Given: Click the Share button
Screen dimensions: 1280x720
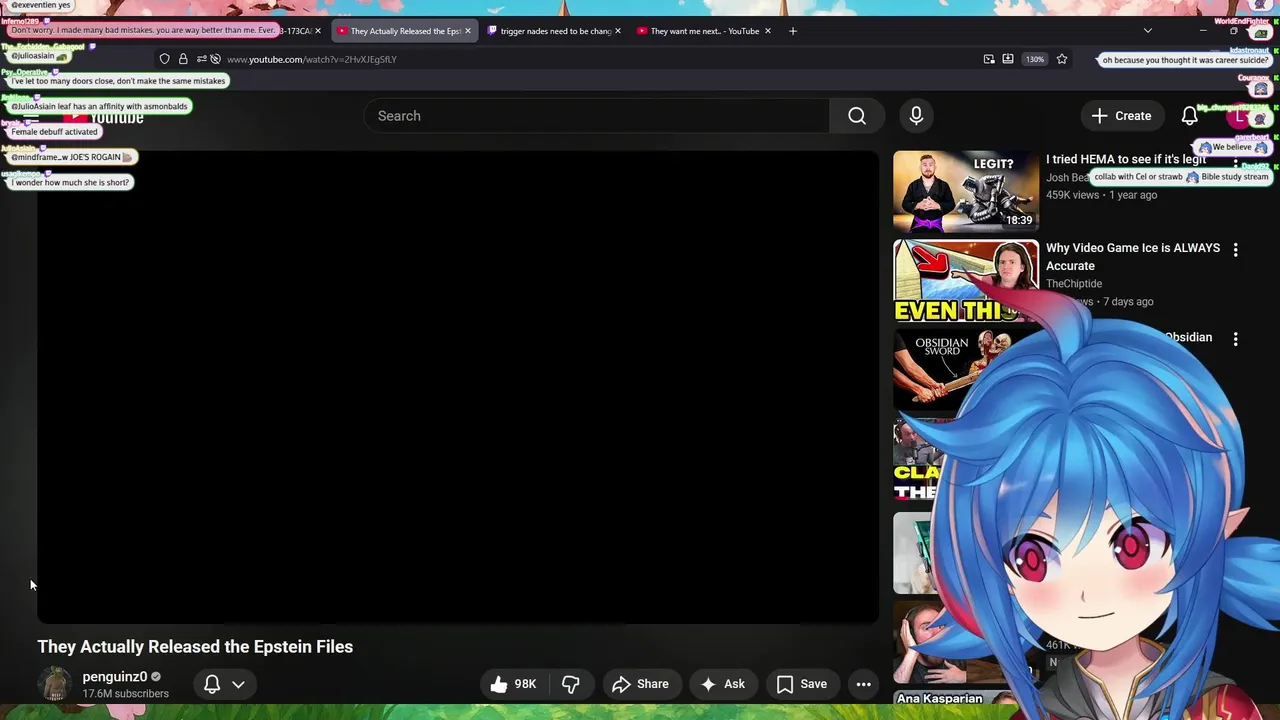Looking at the screenshot, I should click(640, 684).
